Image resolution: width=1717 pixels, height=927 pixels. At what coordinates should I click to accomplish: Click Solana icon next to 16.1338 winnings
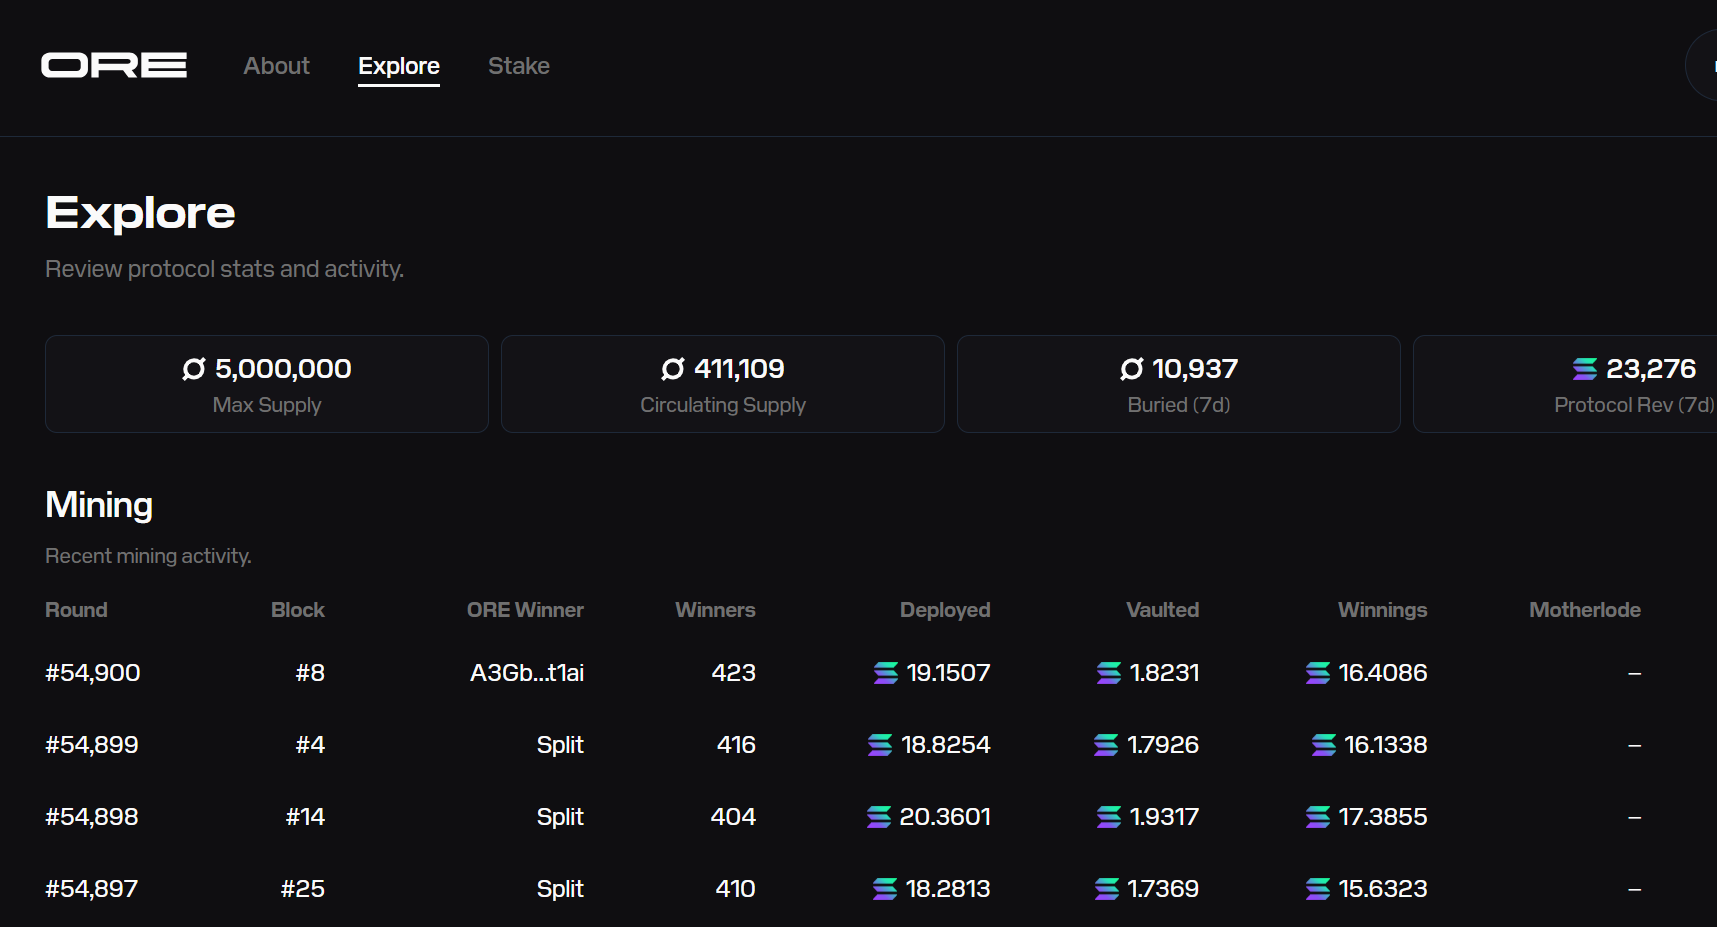[1324, 745]
